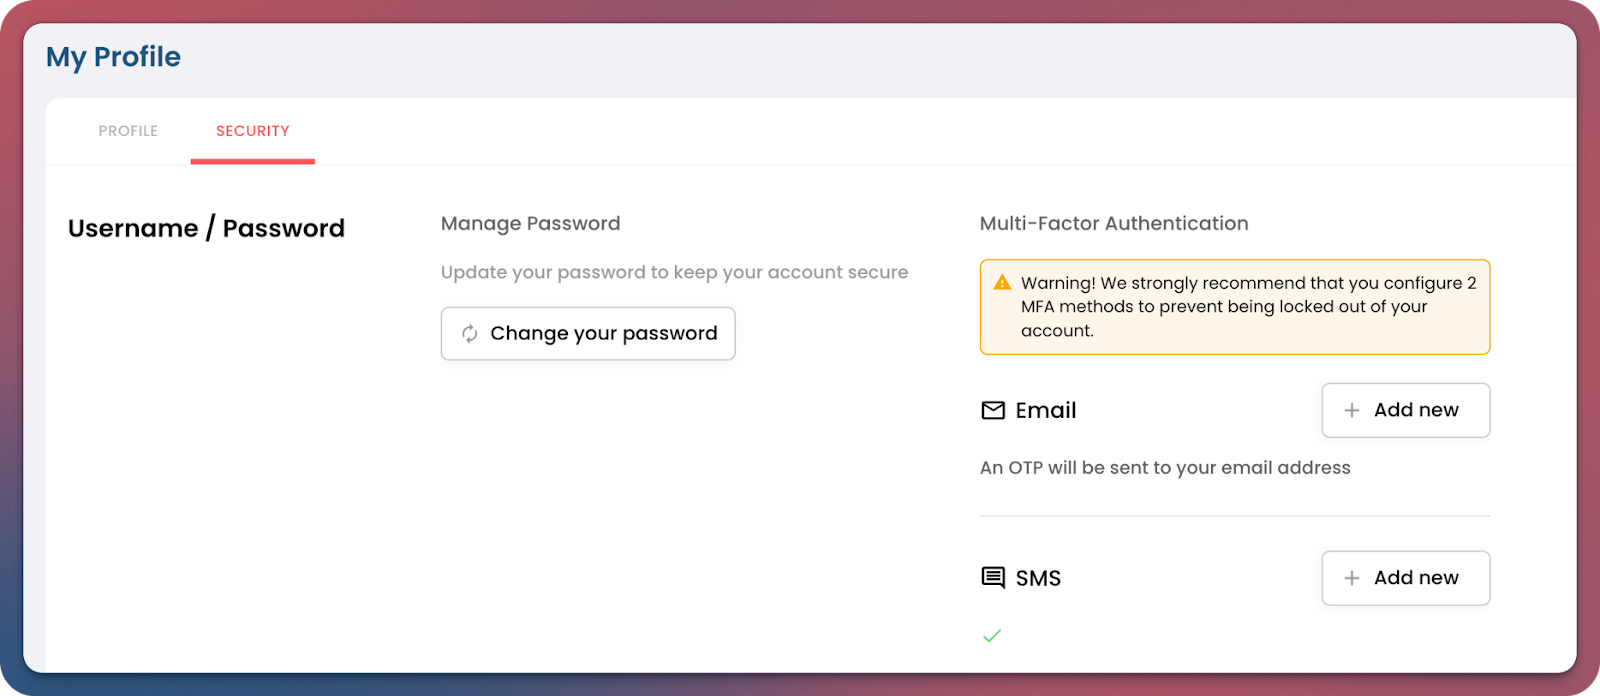Click the Username / Password section heading

point(206,229)
